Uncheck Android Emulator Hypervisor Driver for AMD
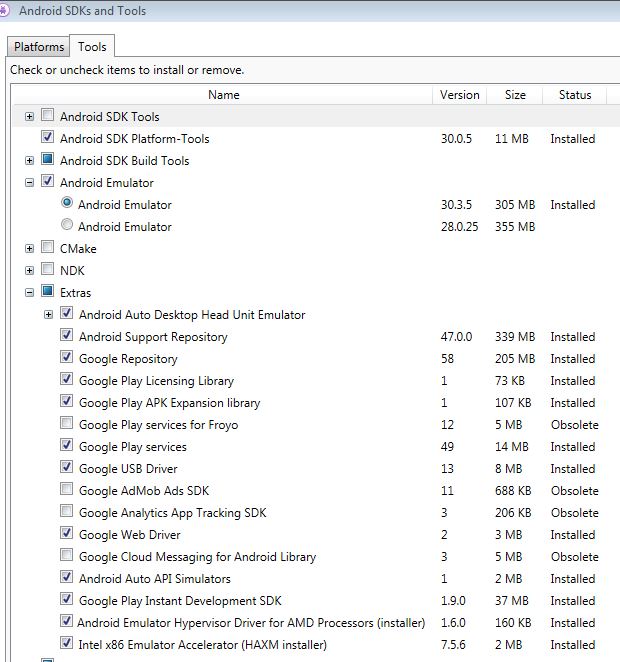 [66, 621]
